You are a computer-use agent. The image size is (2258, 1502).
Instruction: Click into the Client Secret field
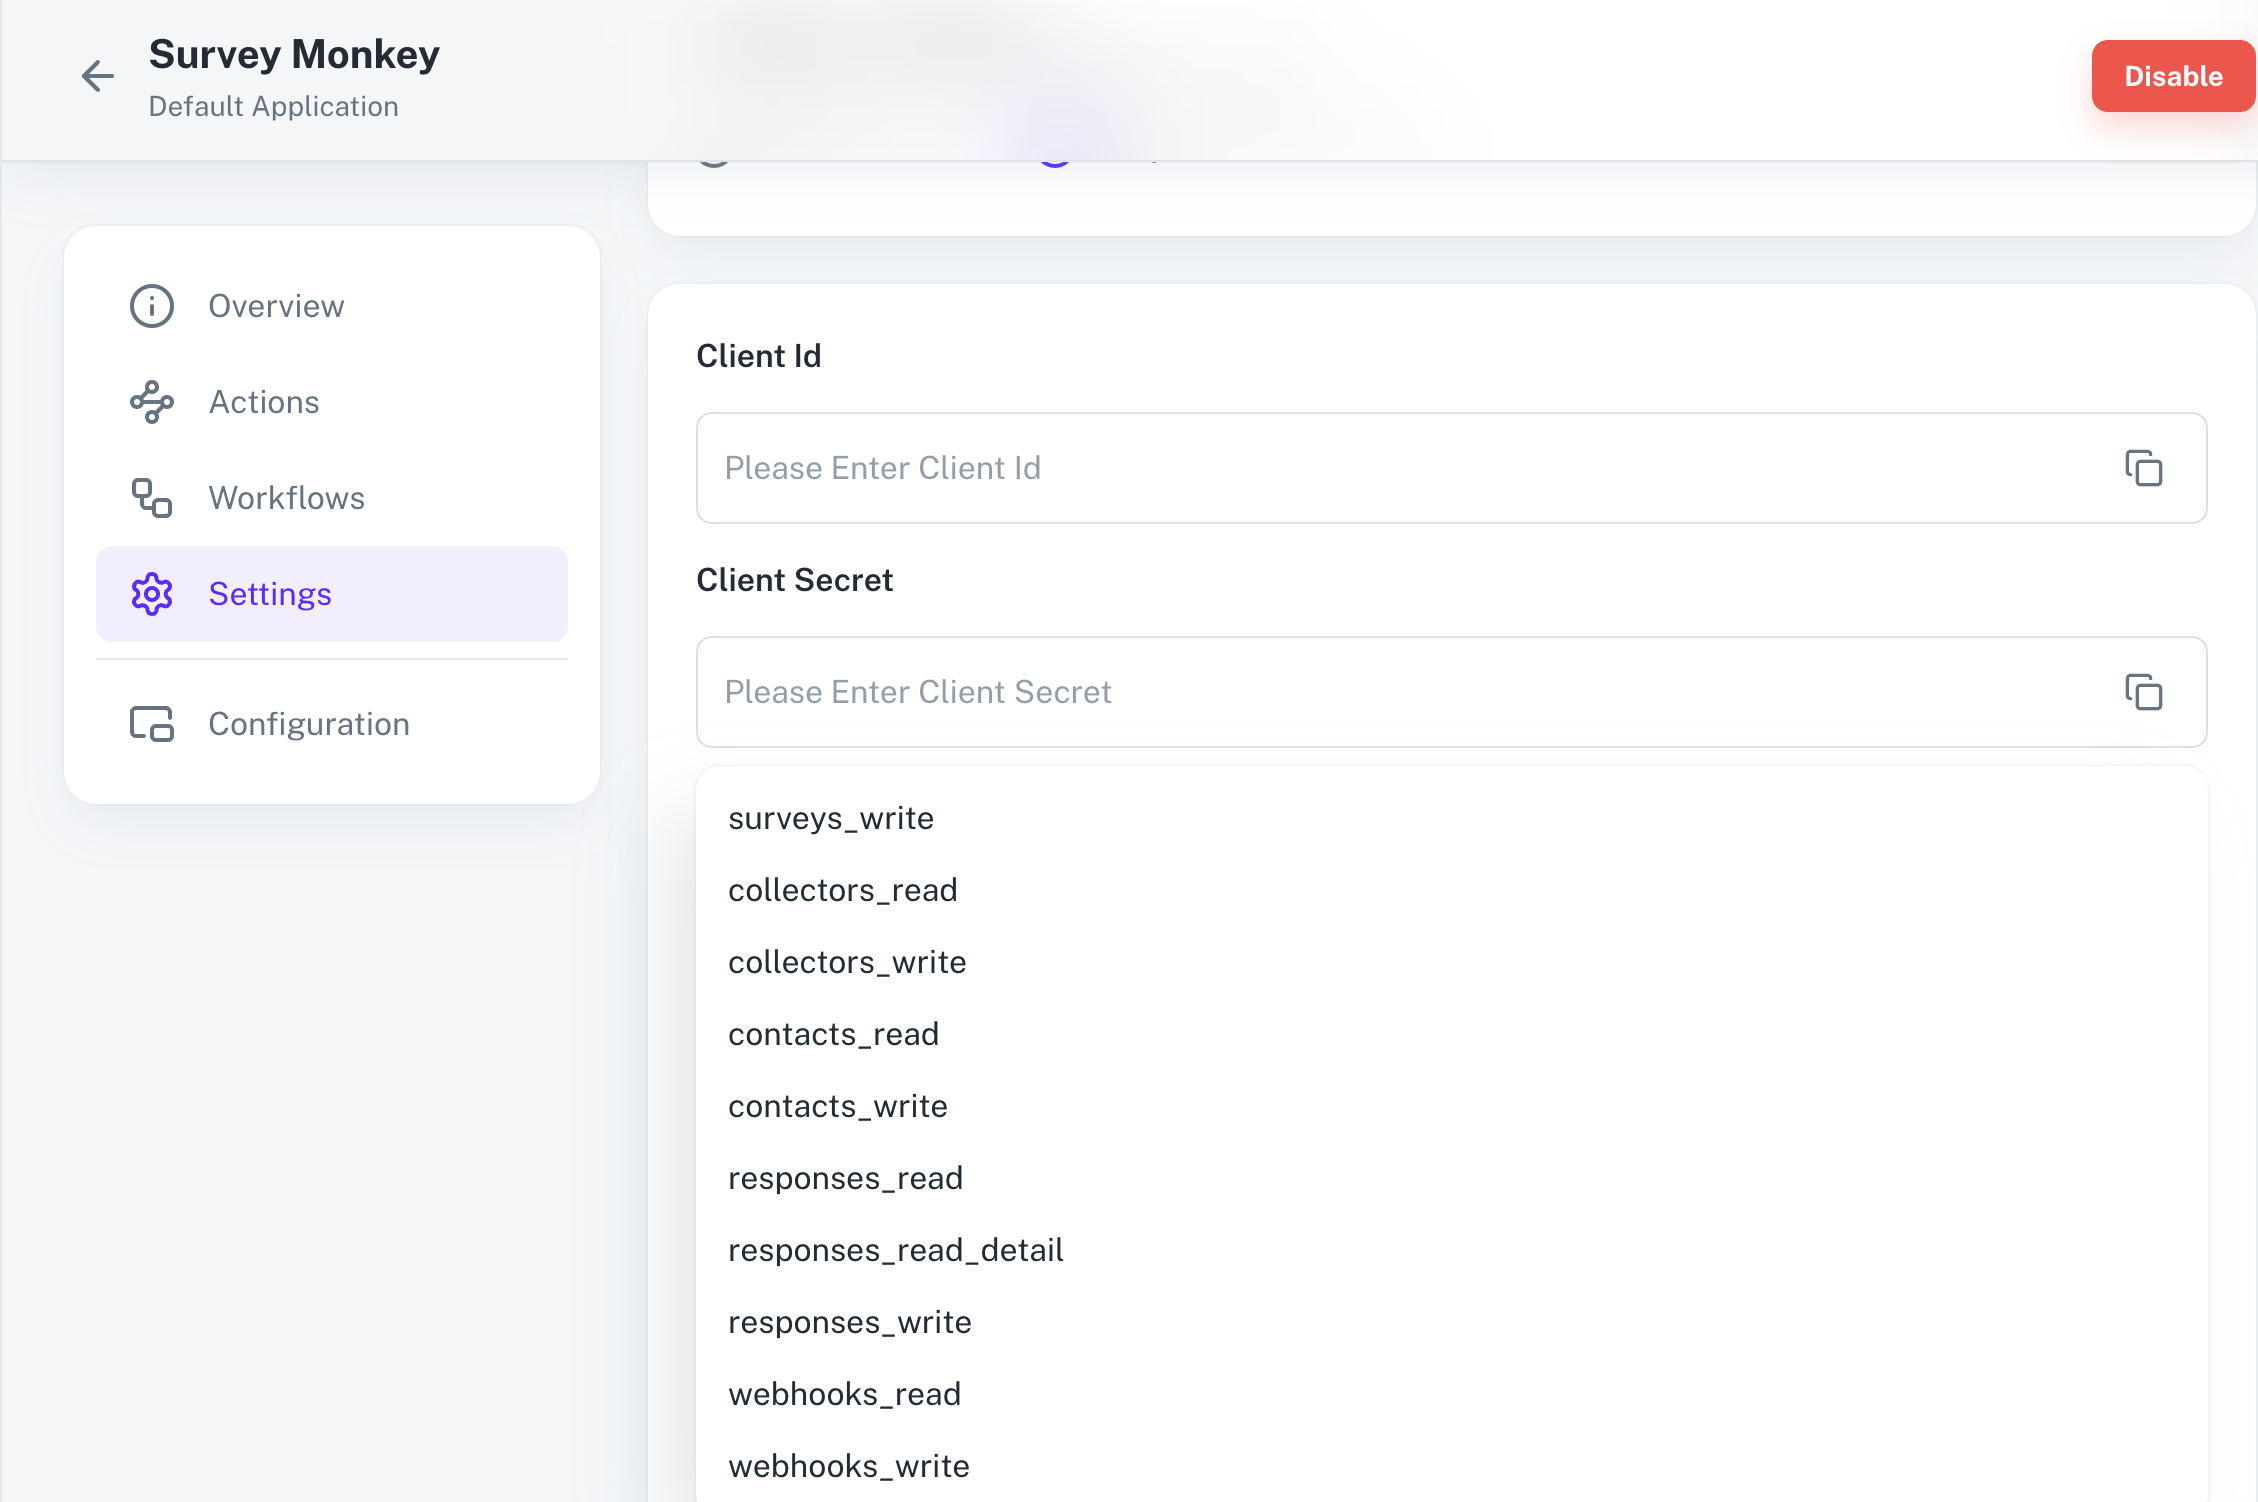tap(1400, 692)
